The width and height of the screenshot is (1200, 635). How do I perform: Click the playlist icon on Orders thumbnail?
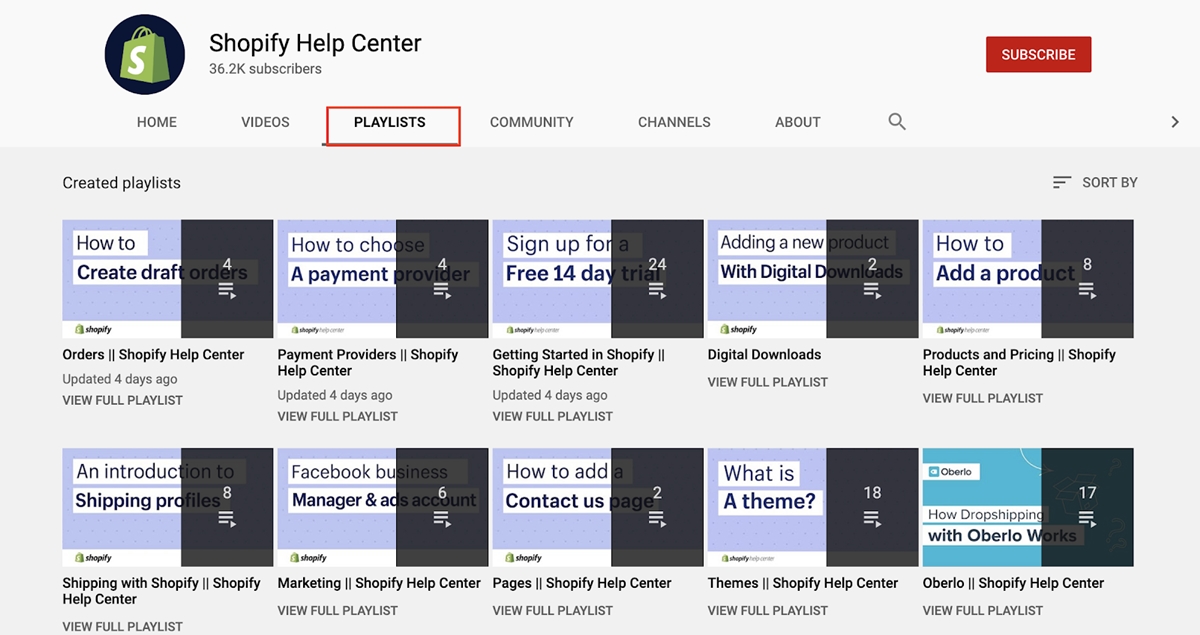coord(227,291)
